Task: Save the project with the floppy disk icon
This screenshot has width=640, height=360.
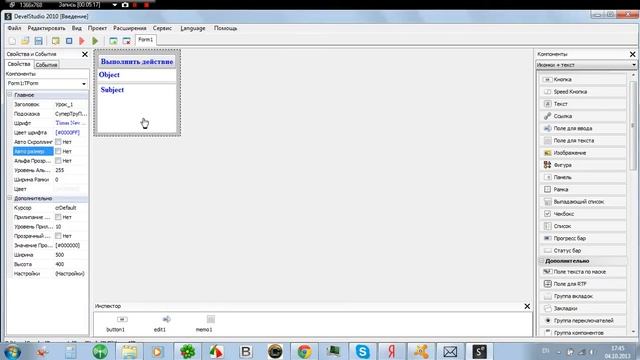Action: click(38, 41)
